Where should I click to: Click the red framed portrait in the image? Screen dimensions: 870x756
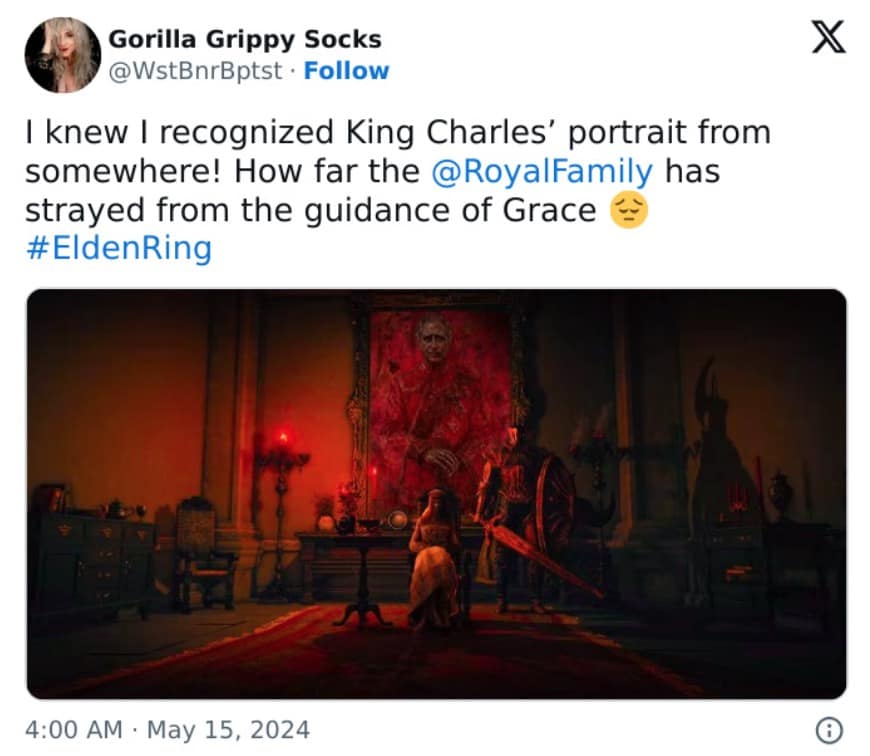(437, 400)
